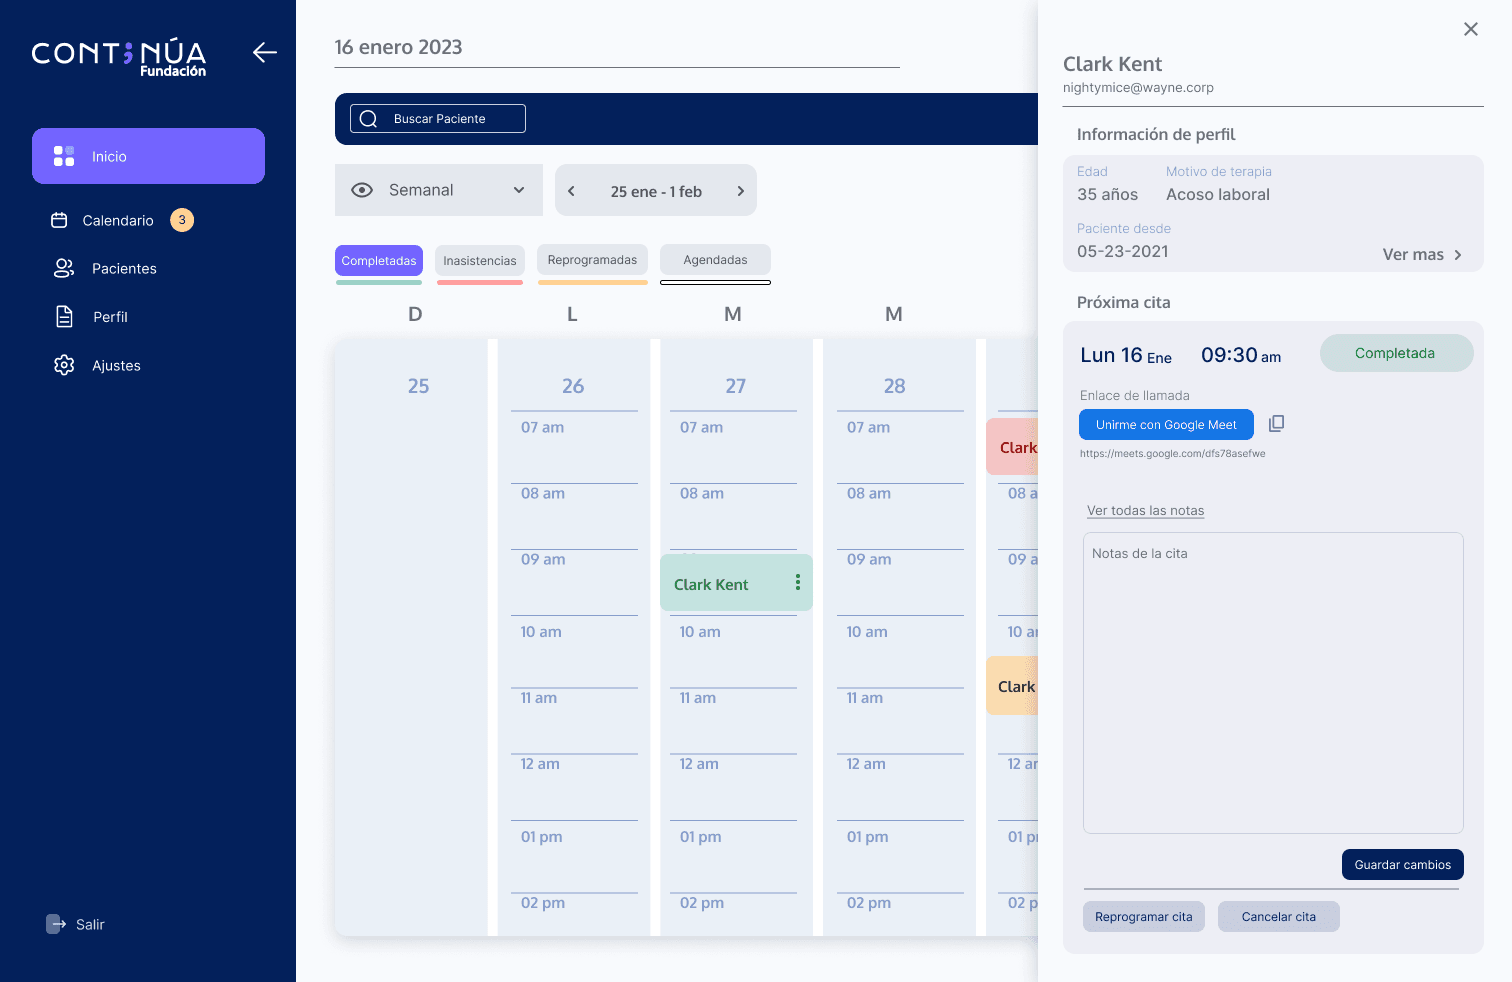The image size is (1512, 982).
Task: Open the Semanal view dropdown
Action: 439,190
